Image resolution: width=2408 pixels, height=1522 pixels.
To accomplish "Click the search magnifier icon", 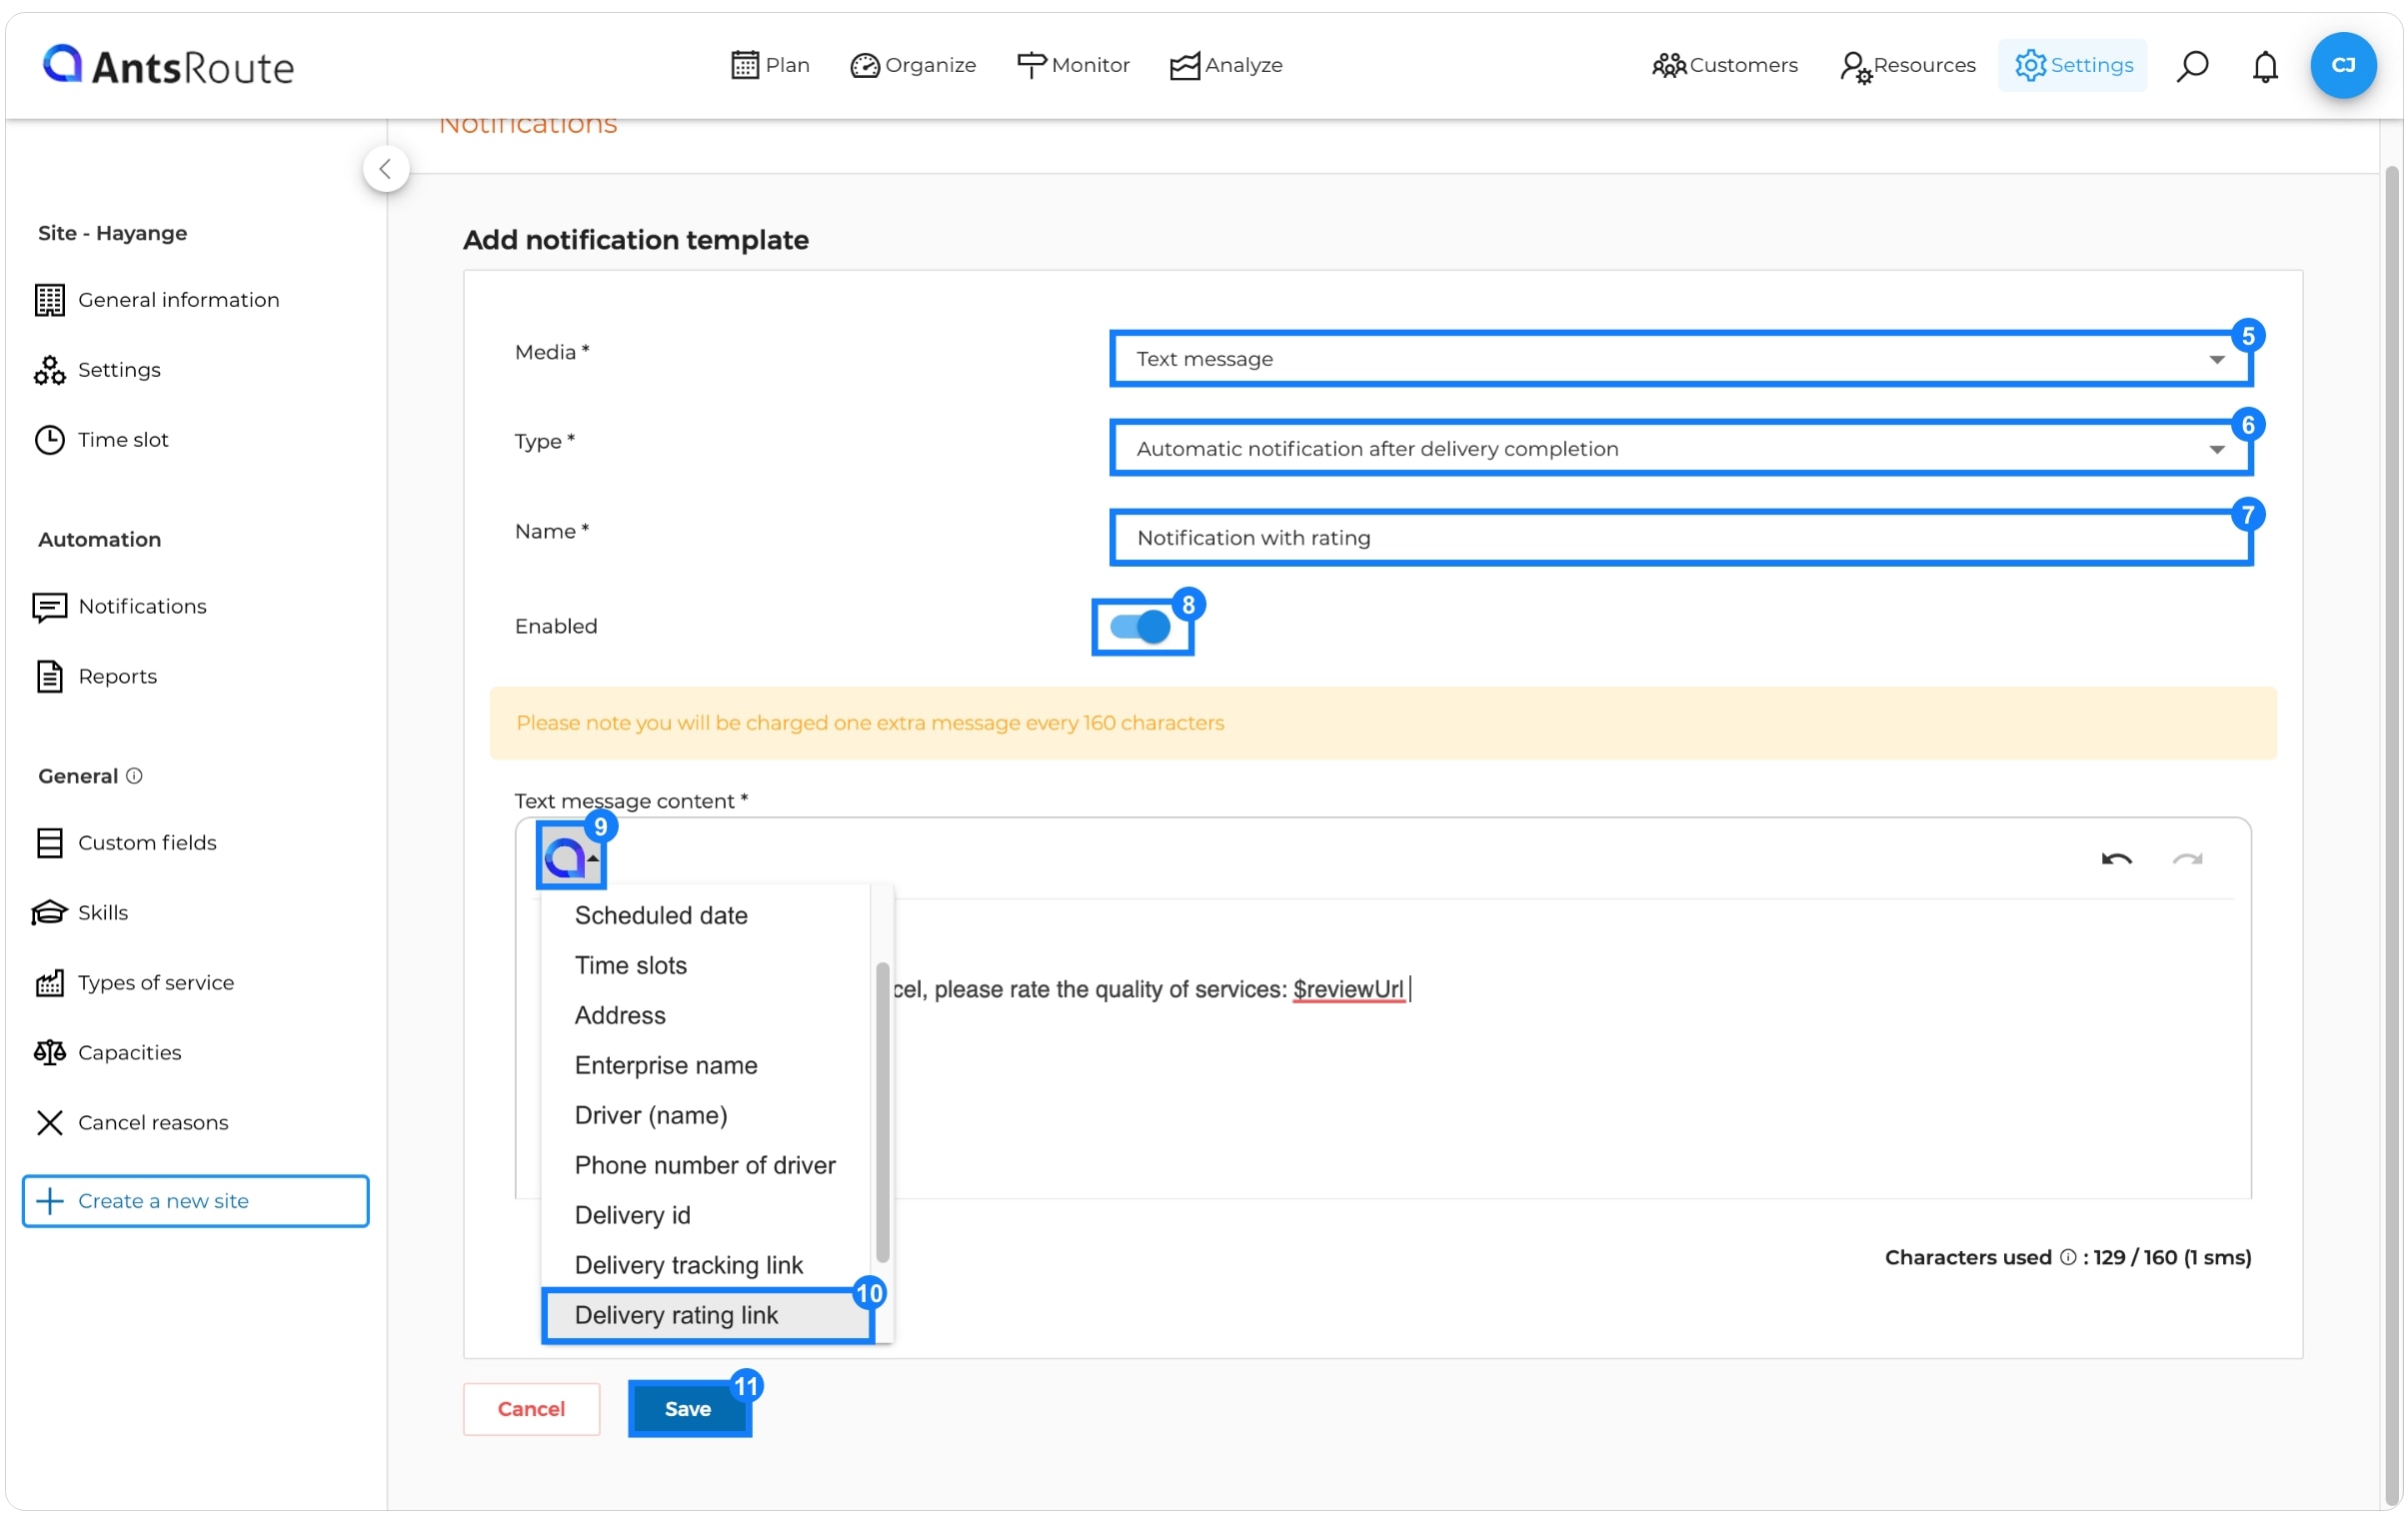I will tap(2192, 66).
